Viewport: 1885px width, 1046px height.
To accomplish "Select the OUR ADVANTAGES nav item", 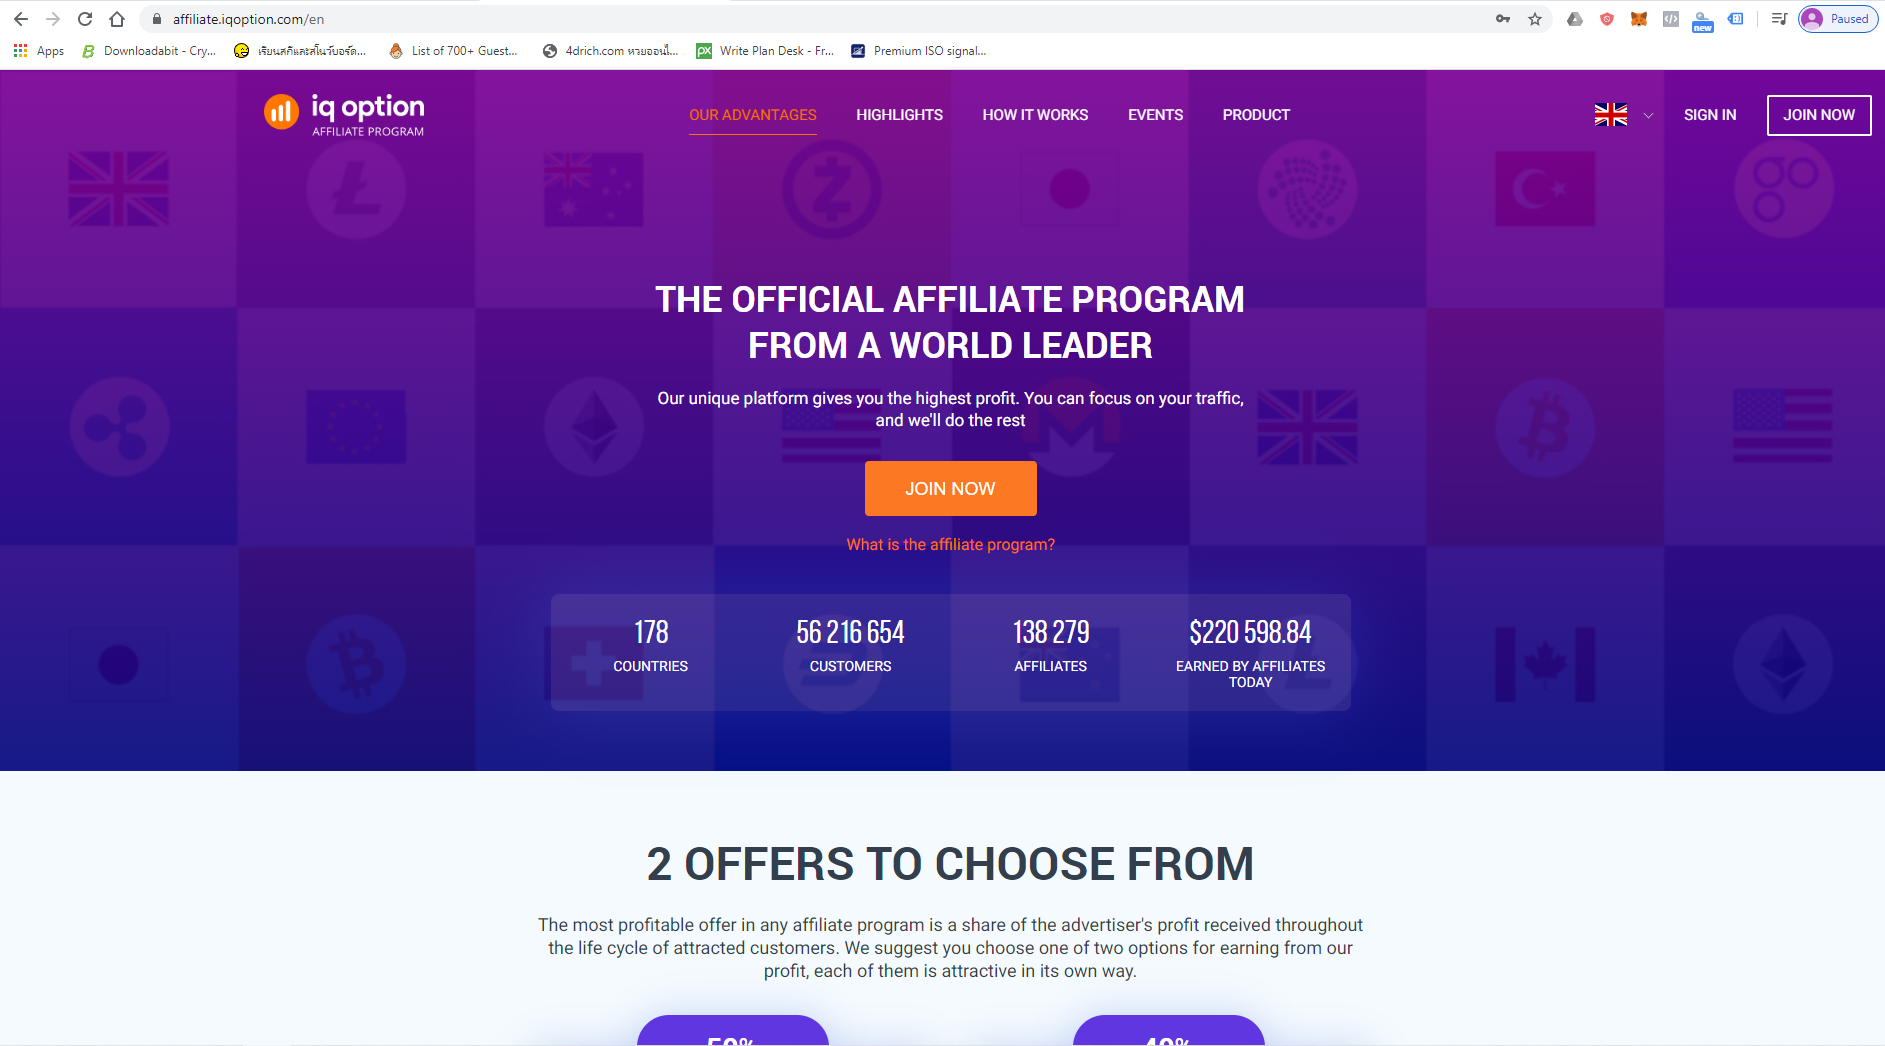I will pyautogui.click(x=753, y=115).
